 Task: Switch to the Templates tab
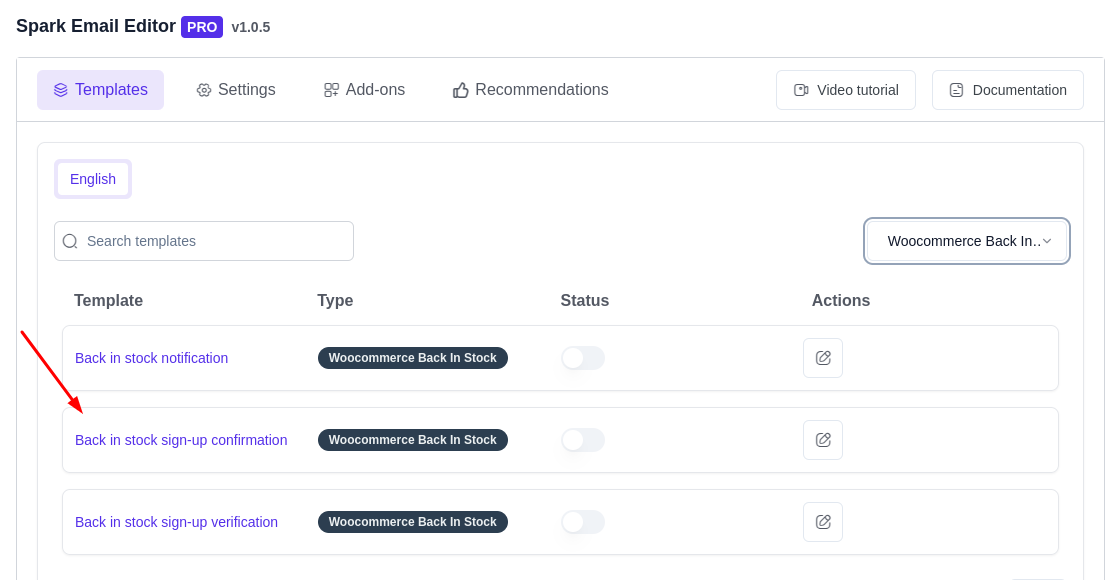(x=100, y=90)
